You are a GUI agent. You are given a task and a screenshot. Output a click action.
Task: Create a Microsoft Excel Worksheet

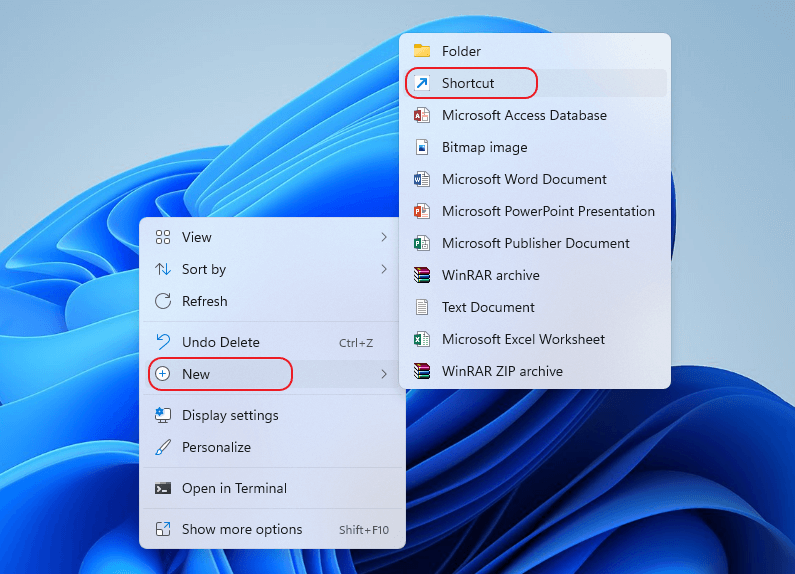535,339
